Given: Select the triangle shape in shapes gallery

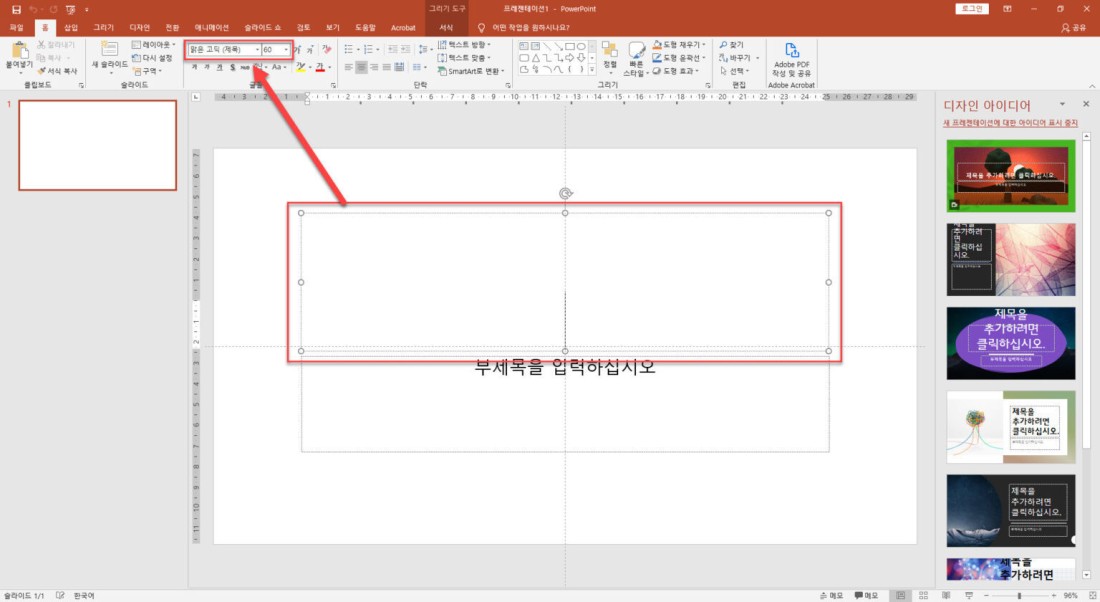Looking at the screenshot, I should tap(535, 58).
